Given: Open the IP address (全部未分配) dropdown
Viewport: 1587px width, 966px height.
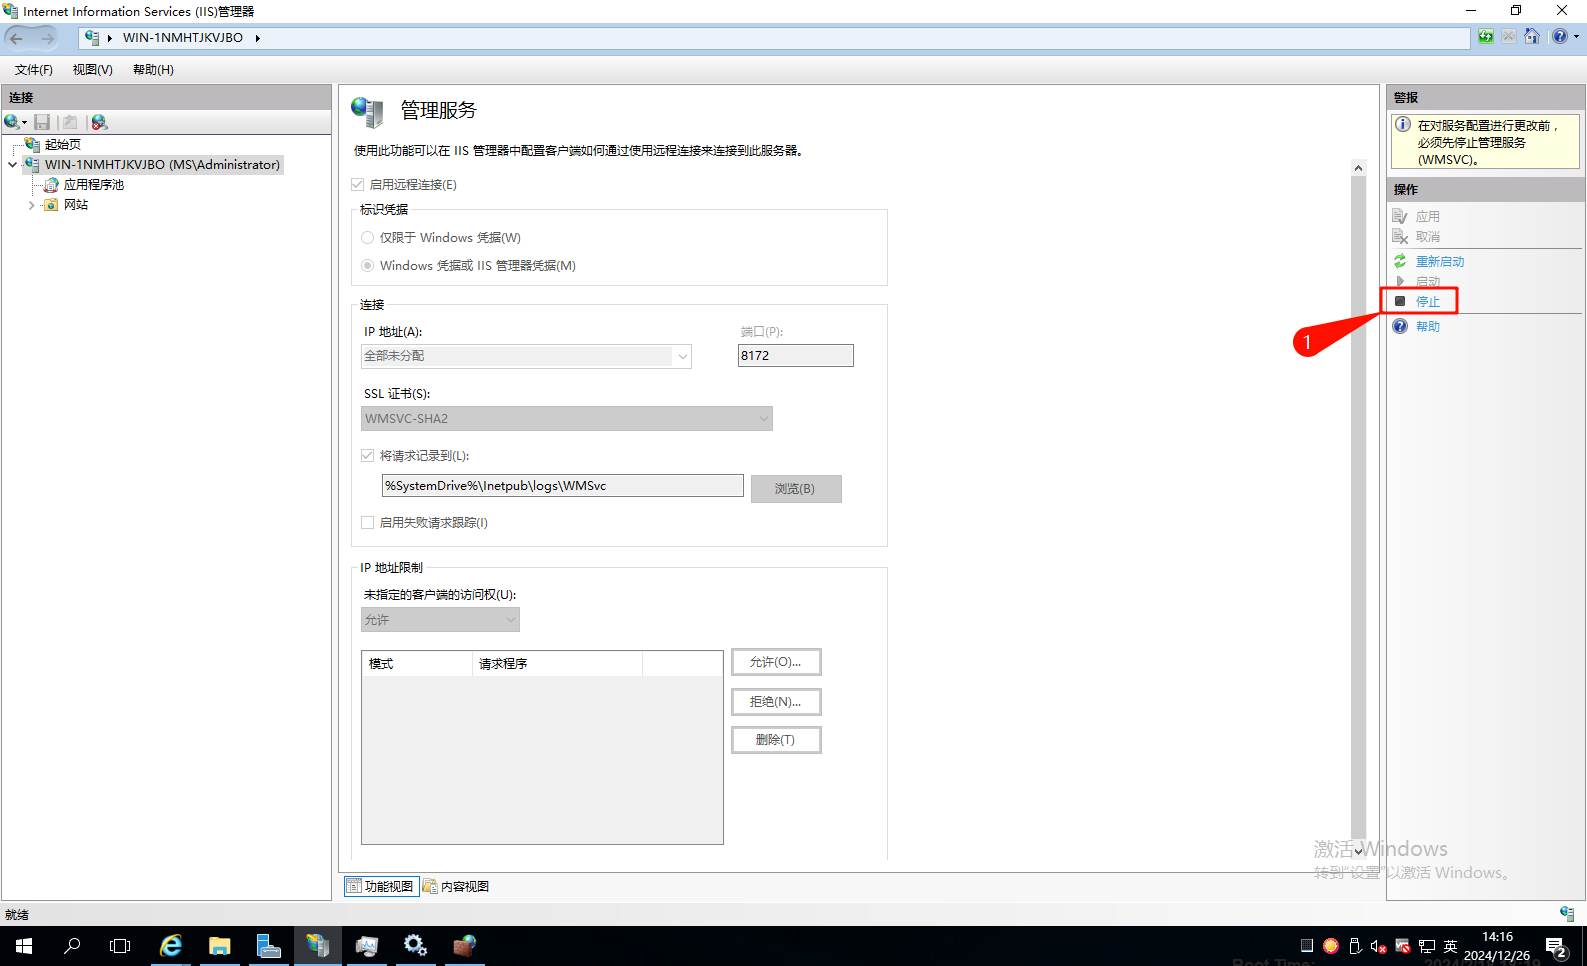Looking at the screenshot, I should pyautogui.click(x=526, y=356).
